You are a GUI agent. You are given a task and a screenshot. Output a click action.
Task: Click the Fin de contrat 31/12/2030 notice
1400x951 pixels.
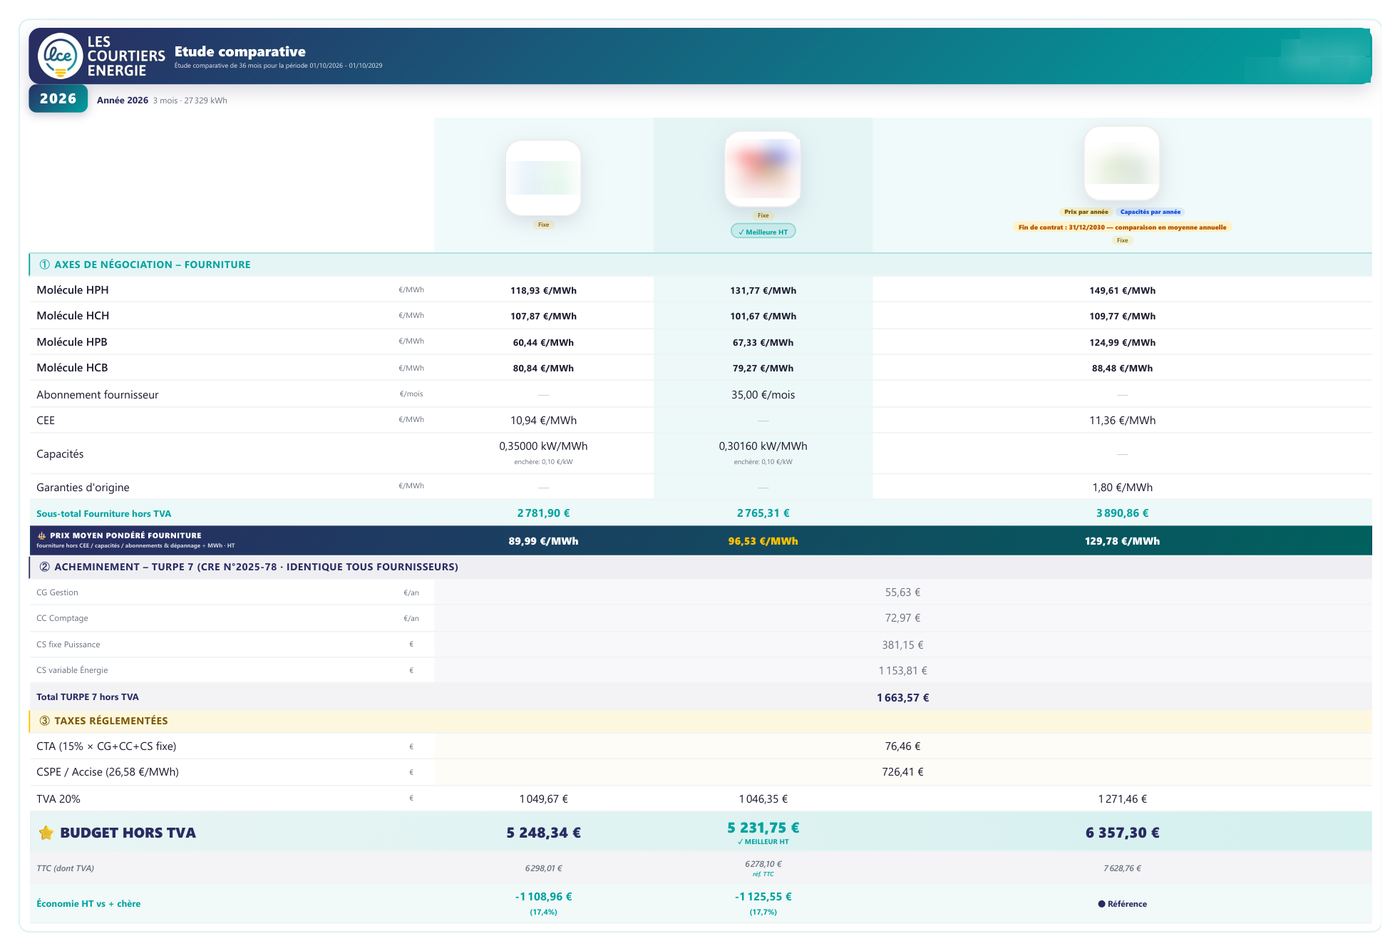coord(1122,227)
